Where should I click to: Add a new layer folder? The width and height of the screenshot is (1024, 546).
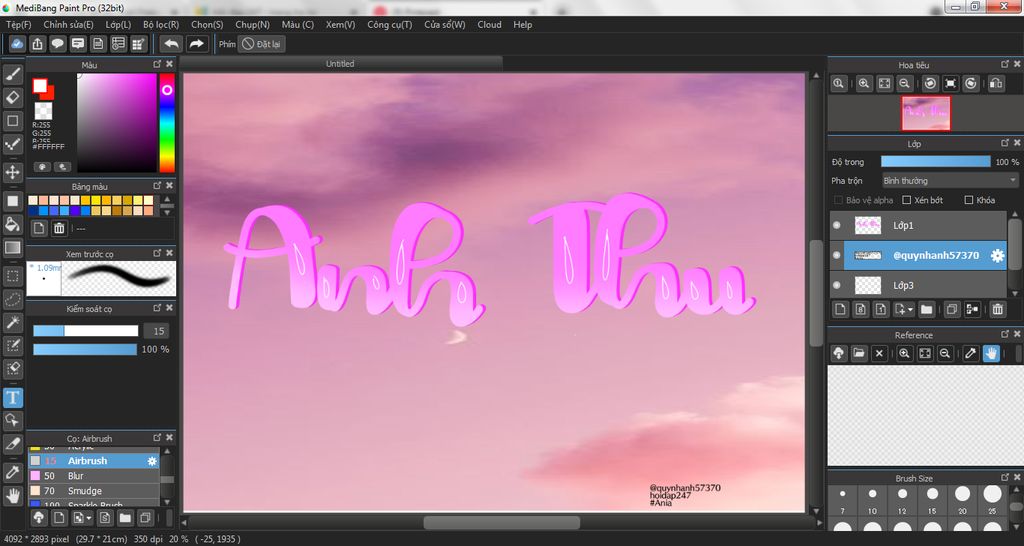coord(926,309)
